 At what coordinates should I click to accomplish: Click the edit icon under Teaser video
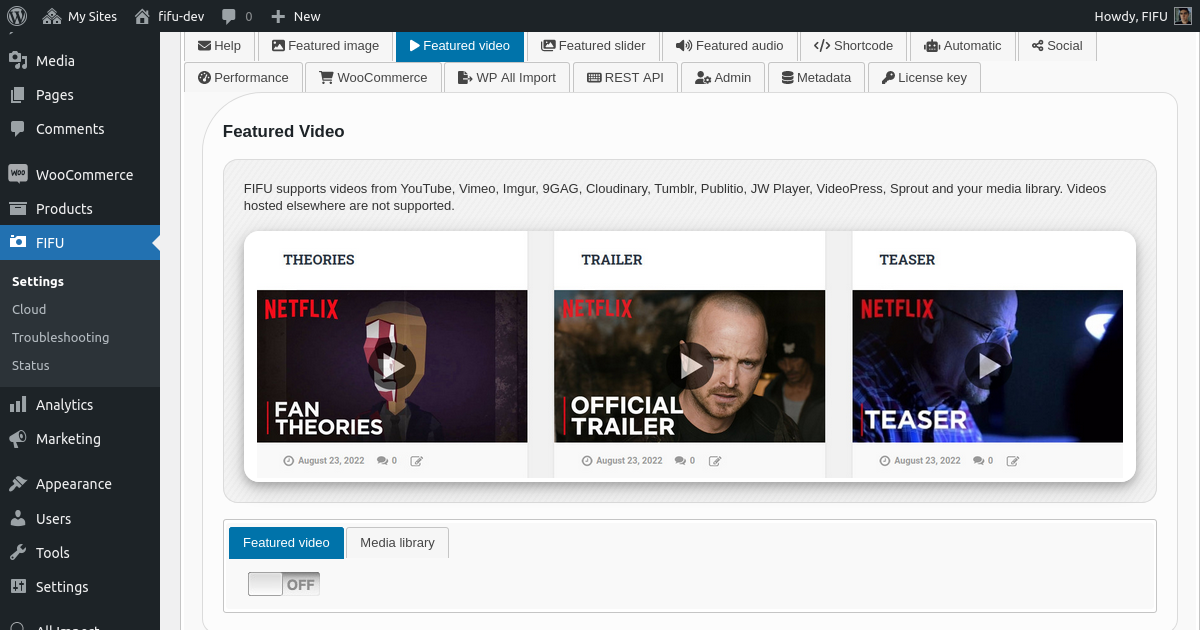(1013, 461)
